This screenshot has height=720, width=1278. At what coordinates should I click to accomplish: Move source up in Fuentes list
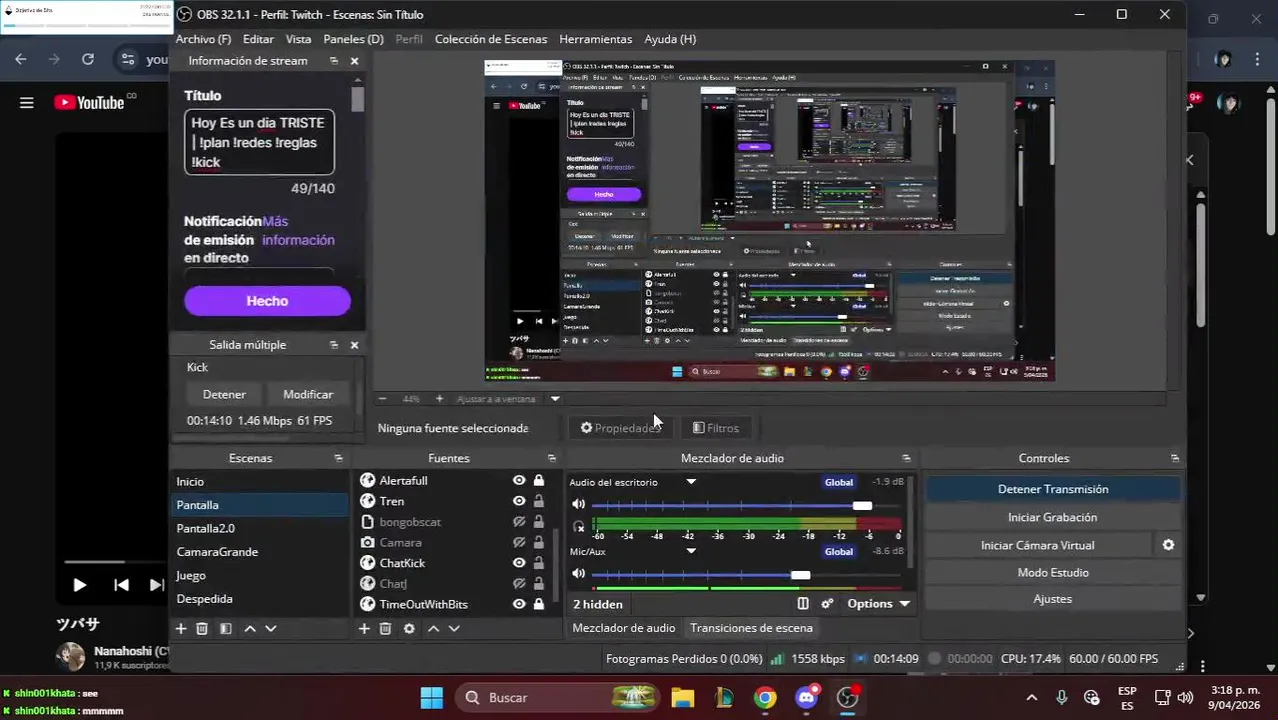(433, 628)
